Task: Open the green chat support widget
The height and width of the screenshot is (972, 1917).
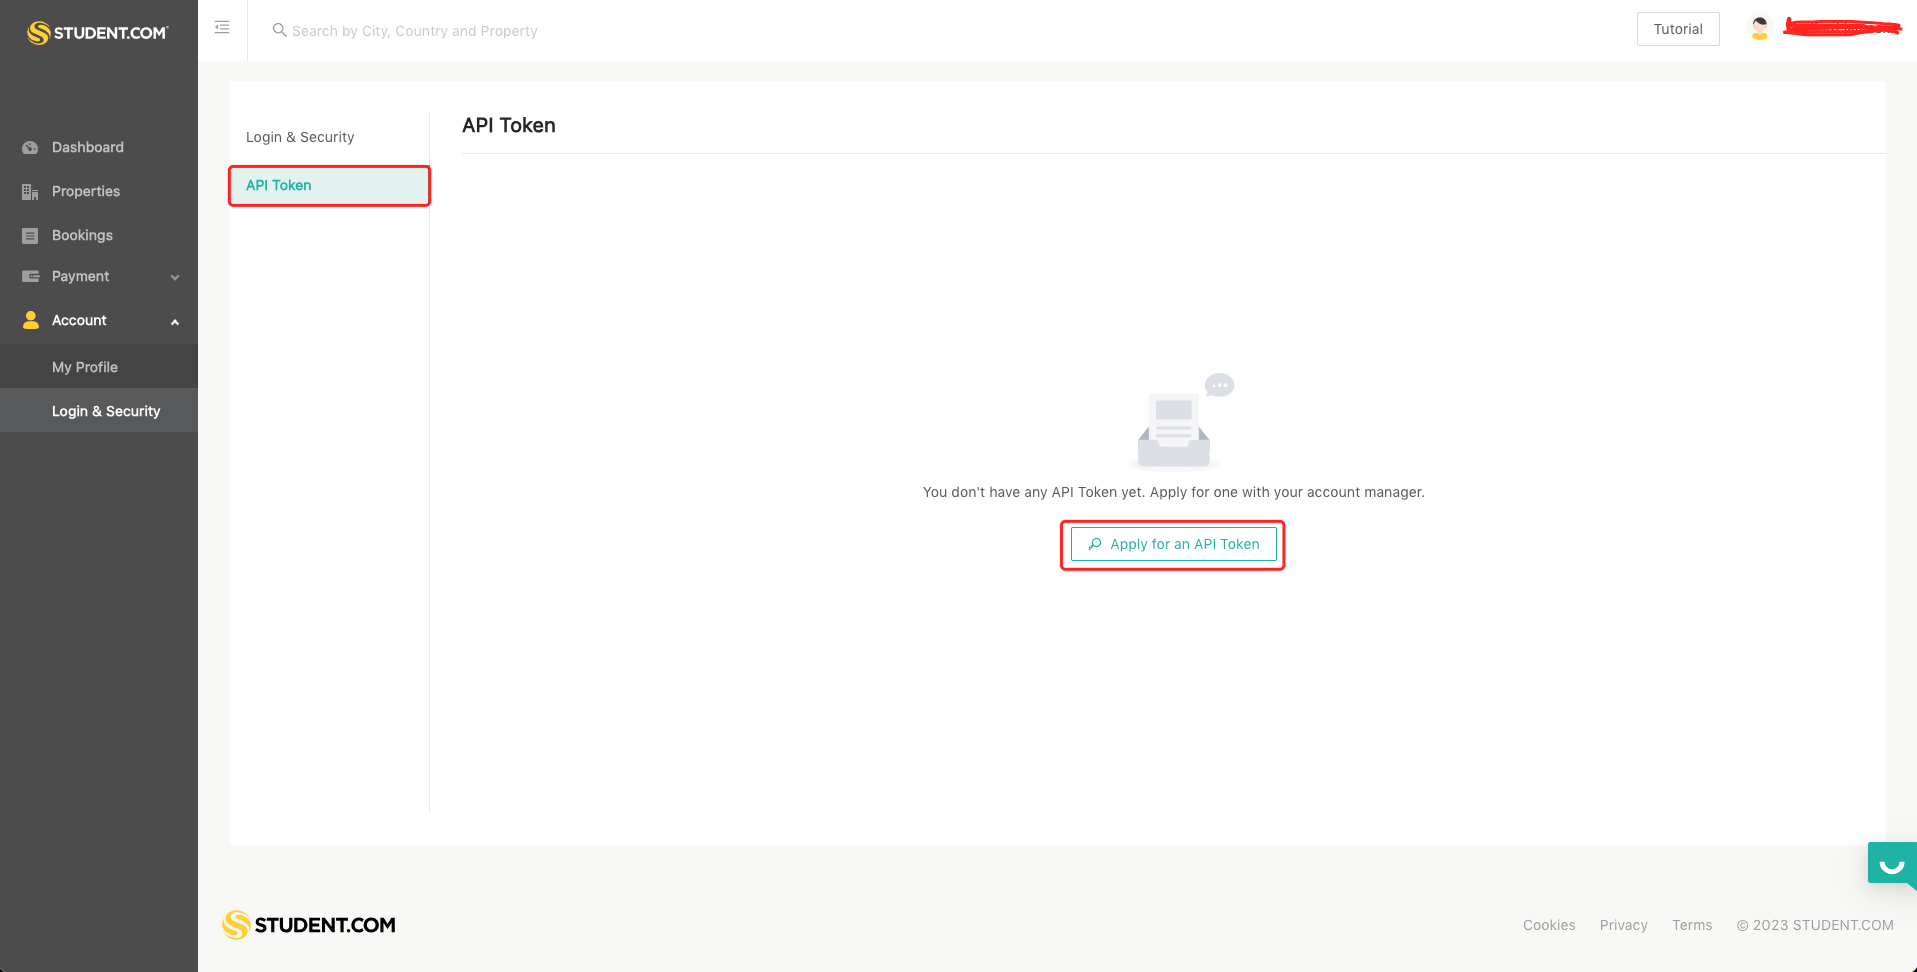Action: (x=1891, y=864)
